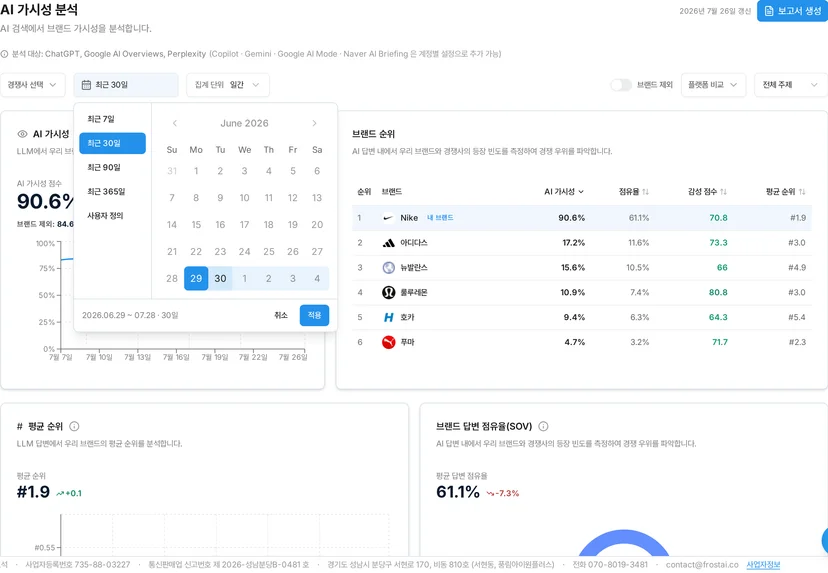
Task: Click the 2026.06.29 ~ 07.28 range text
Action: coord(130,315)
